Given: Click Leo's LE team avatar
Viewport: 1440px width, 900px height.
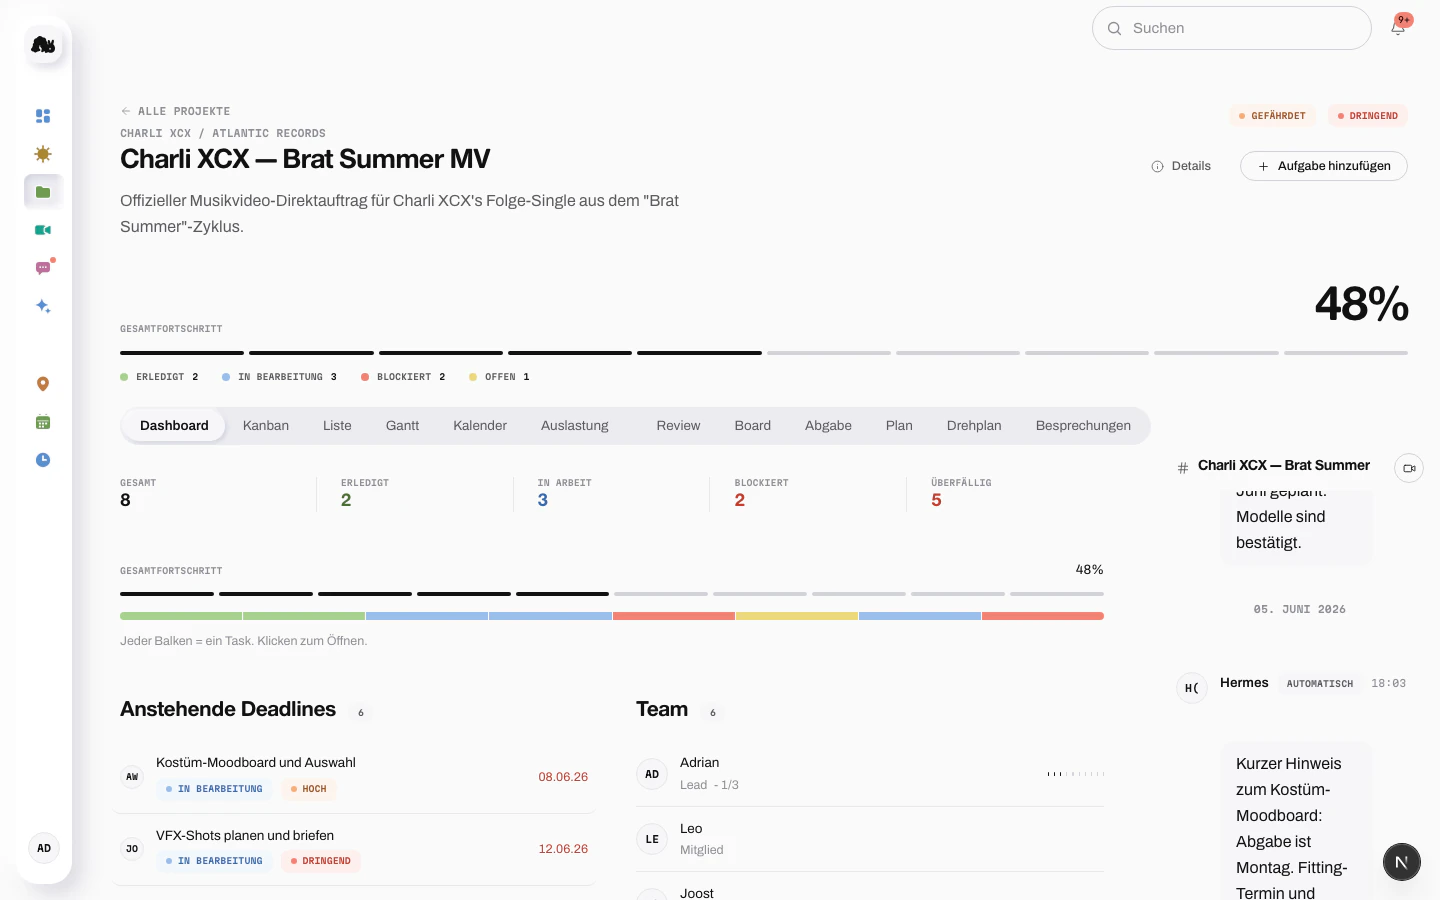Looking at the screenshot, I should (x=652, y=839).
